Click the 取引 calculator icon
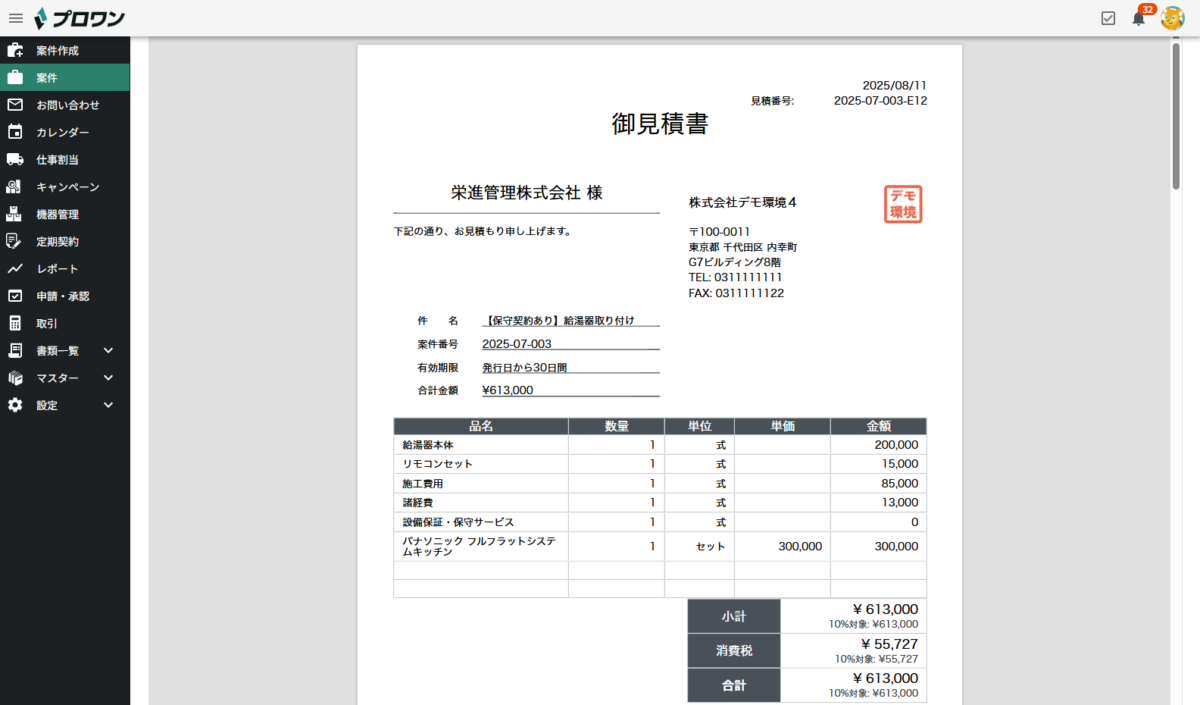 click(15, 323)
